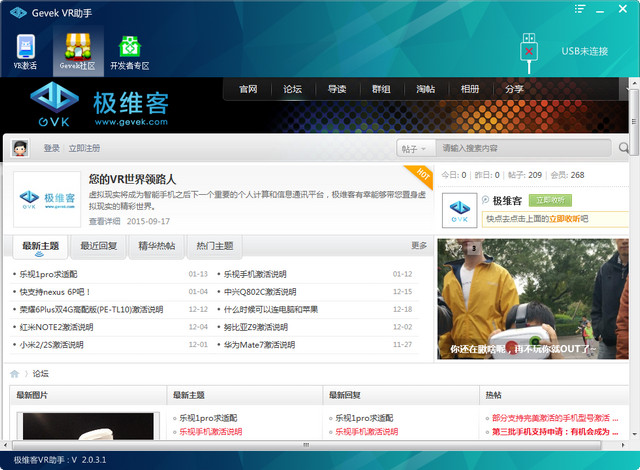The image size is (640, 470).
Task: Open the 开发者专区 icon
Action: (x=129, y=48)
